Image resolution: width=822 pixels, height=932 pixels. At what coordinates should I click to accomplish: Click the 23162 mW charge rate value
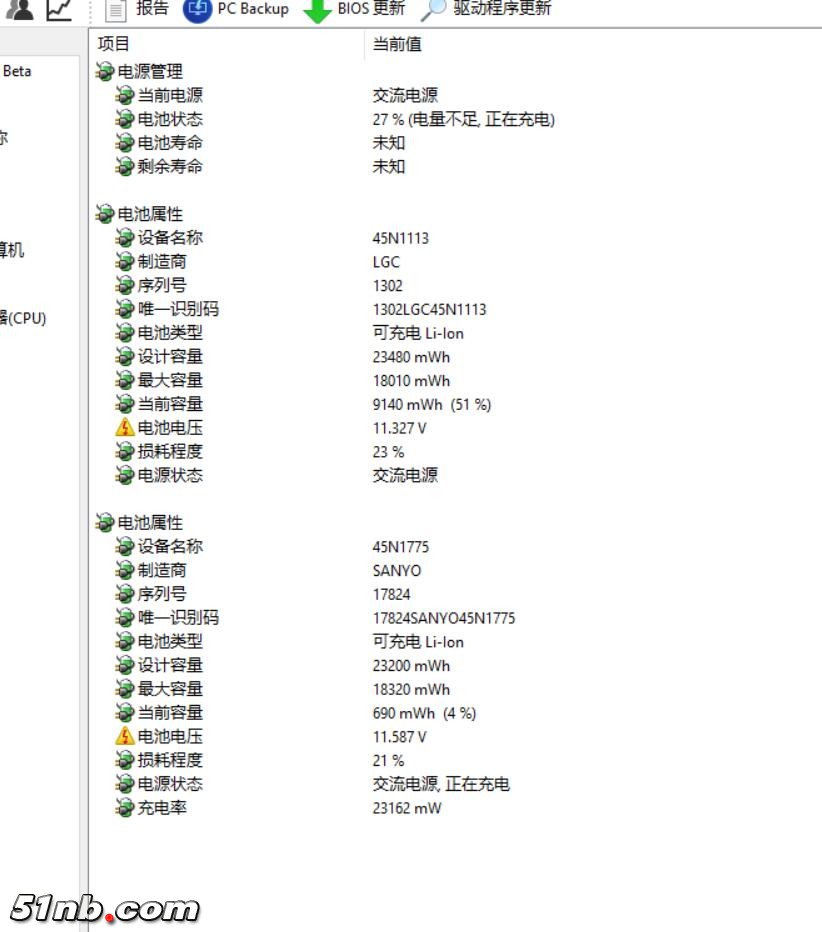(x=406, y=808)
